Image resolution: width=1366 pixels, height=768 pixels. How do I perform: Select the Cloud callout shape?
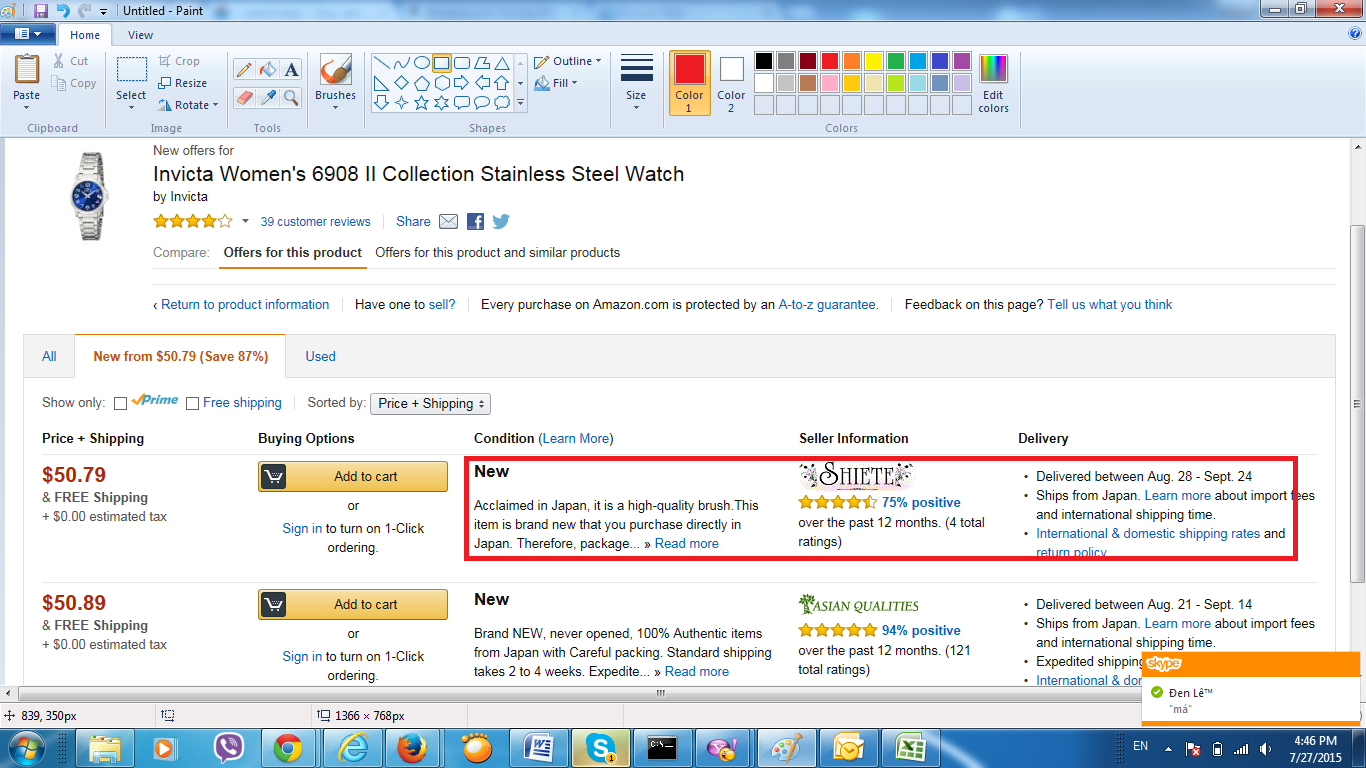pyautogui.click(x=501, y=102)
